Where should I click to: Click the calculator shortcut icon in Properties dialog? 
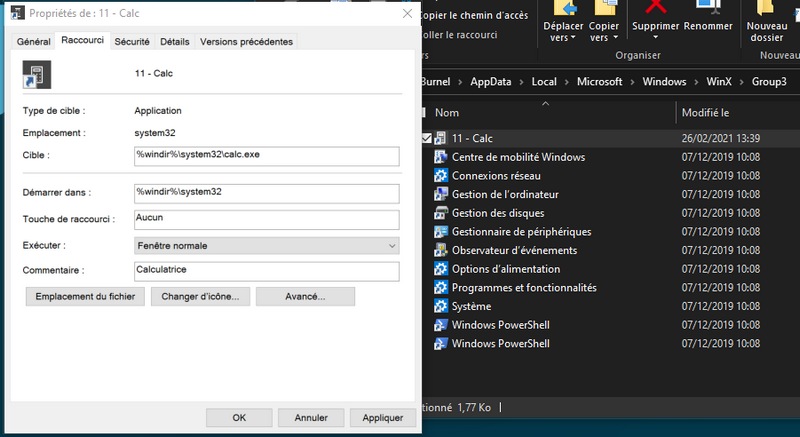click(37, 74)
